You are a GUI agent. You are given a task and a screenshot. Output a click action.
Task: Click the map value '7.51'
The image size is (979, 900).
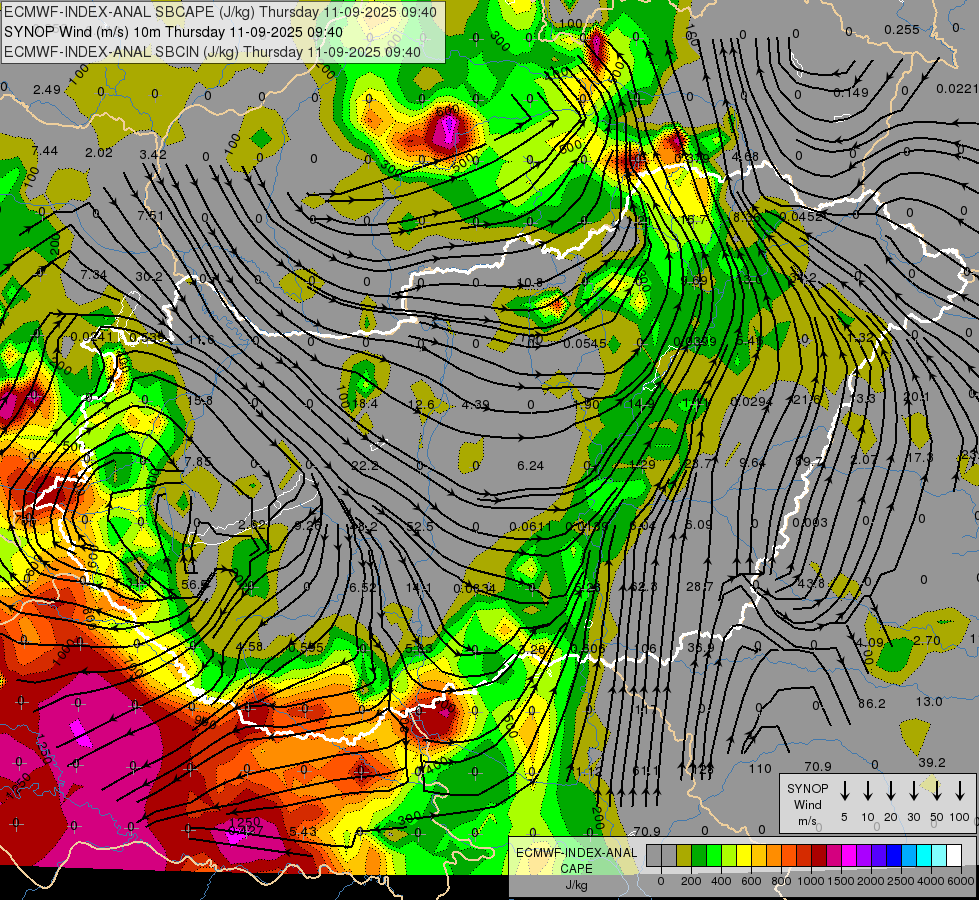tap(150, 215)
